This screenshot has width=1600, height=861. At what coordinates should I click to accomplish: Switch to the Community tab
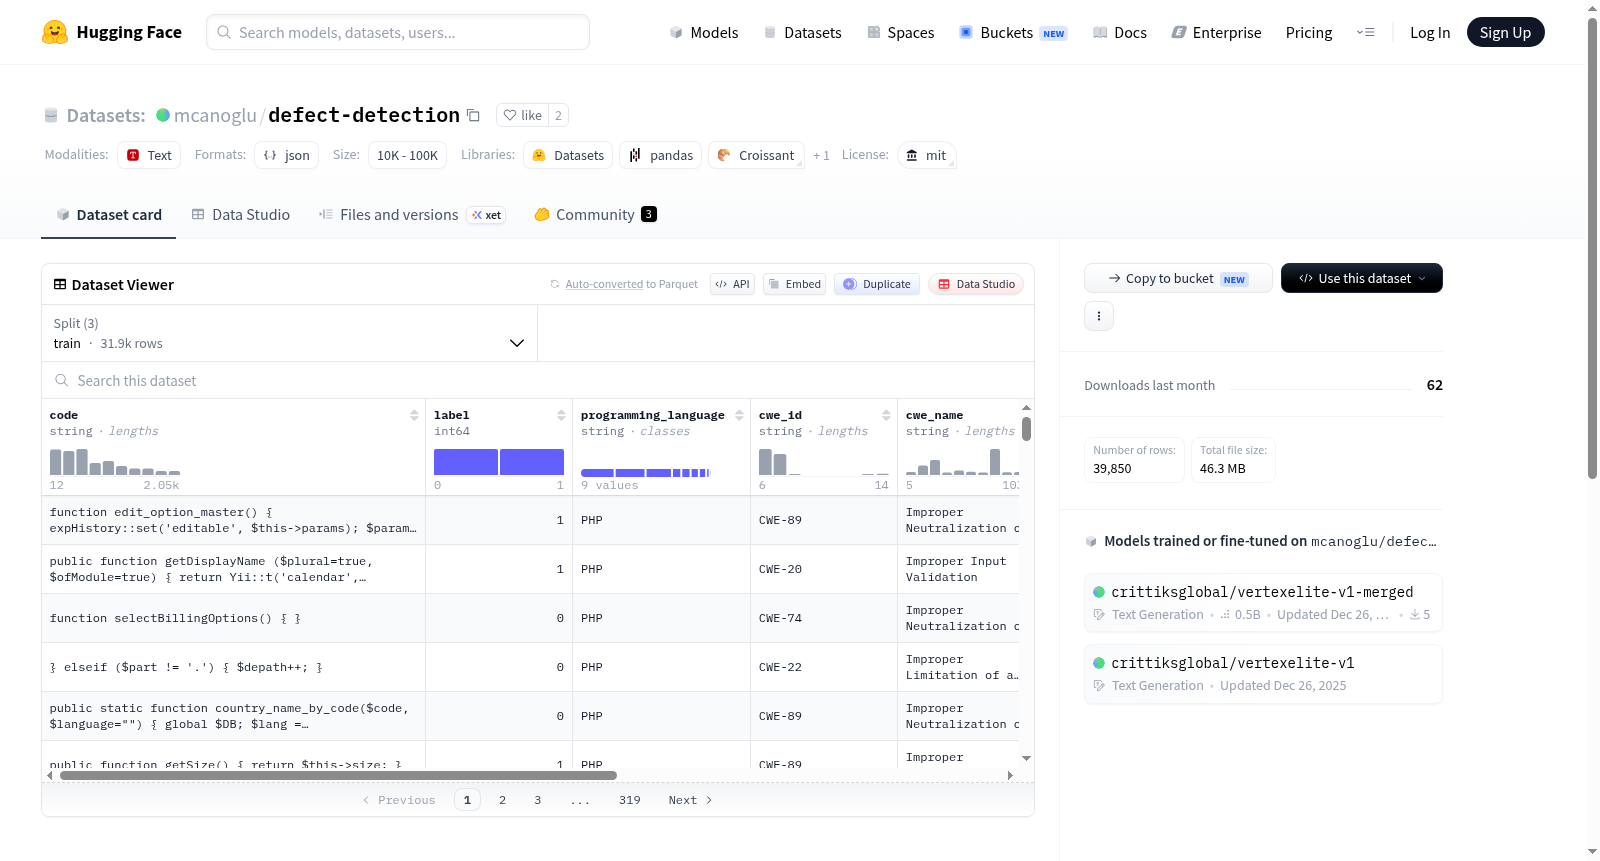click(595, 214)
